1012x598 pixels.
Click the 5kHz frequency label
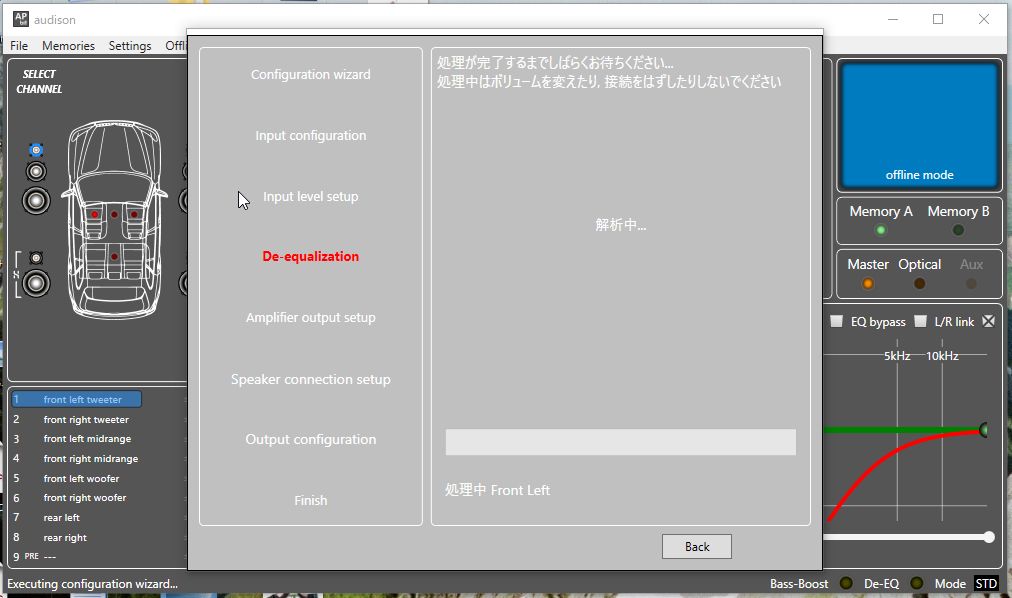[897, 356]
